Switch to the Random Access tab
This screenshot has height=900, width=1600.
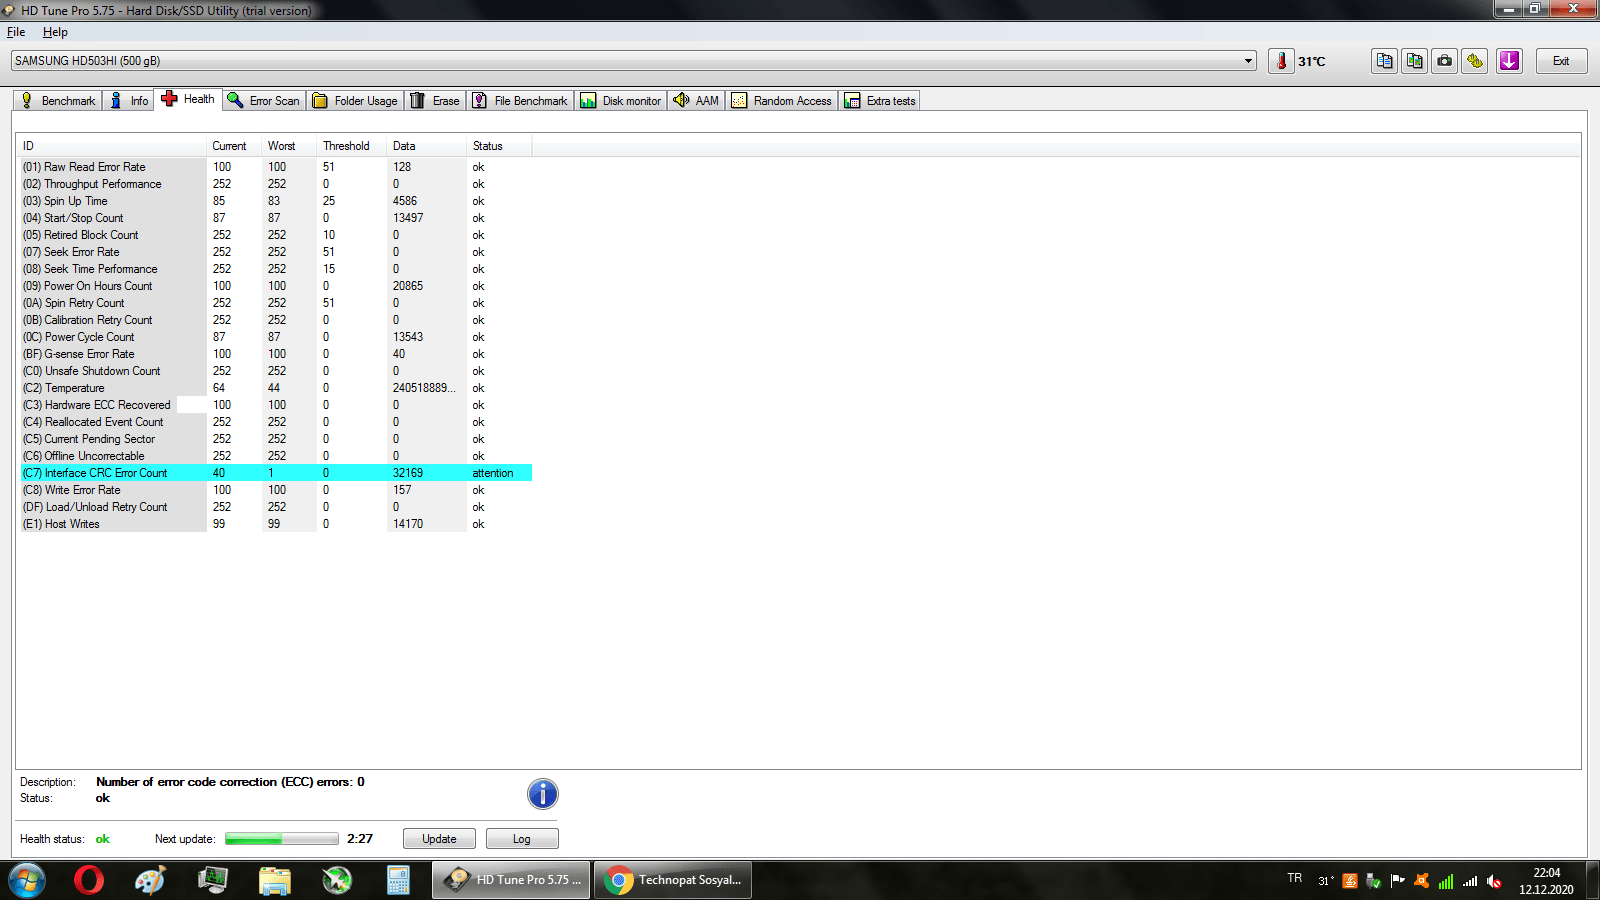click(782, 101)
